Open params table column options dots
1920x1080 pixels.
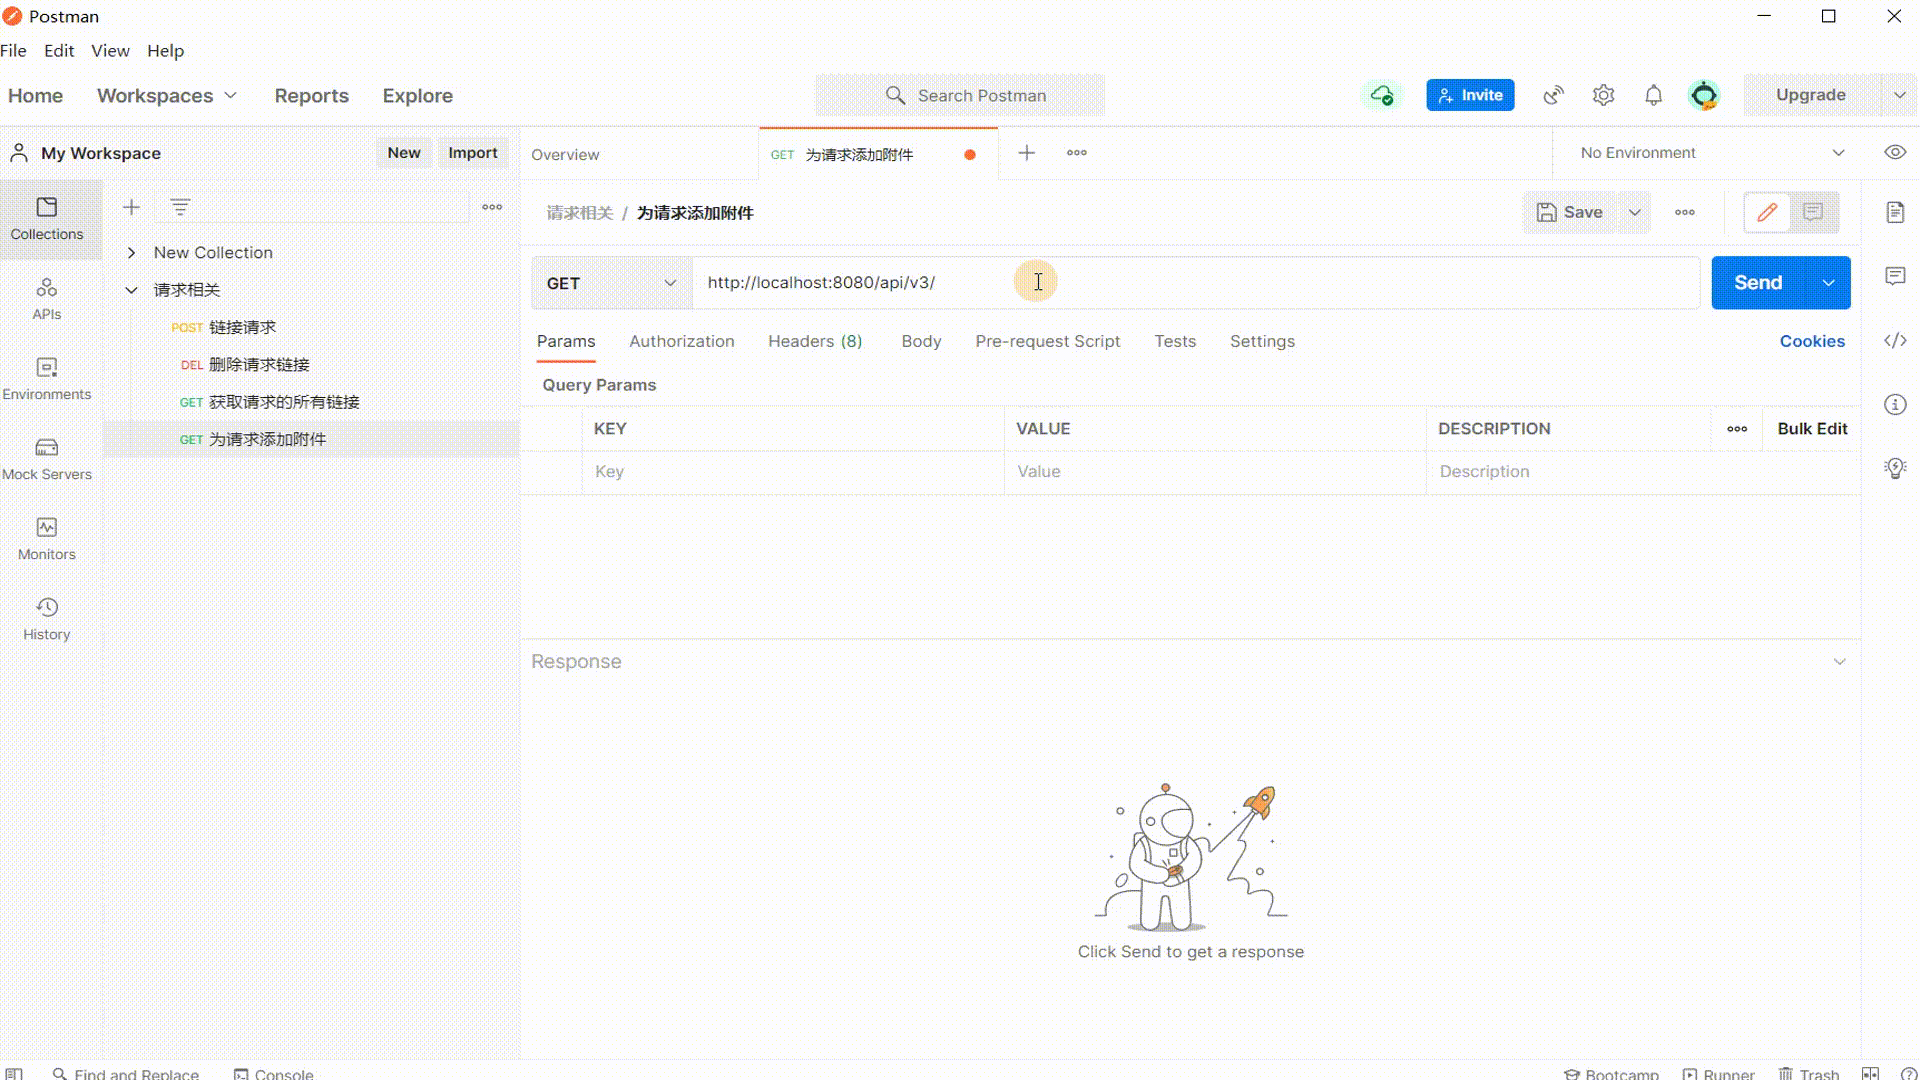point(1737,428)
